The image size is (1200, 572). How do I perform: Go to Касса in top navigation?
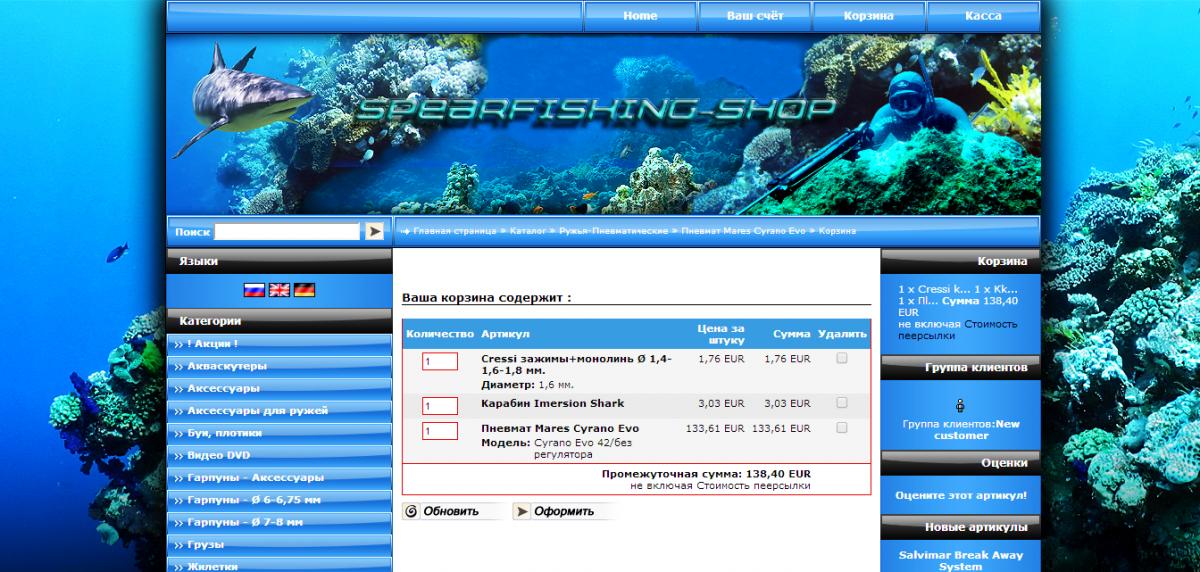click(983, 16)
